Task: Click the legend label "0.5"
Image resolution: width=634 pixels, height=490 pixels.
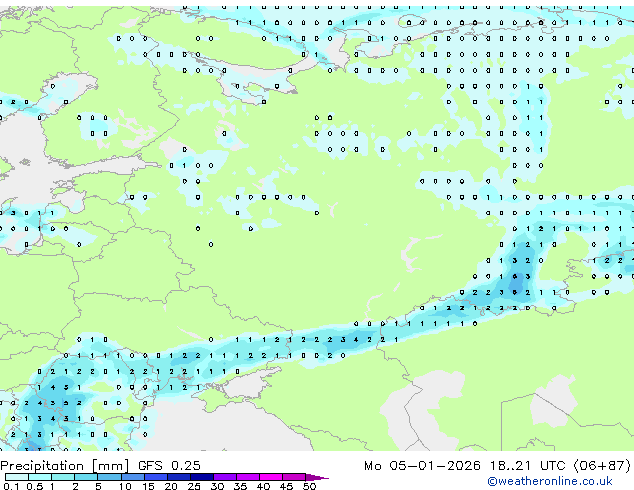Action: point(35,486)
